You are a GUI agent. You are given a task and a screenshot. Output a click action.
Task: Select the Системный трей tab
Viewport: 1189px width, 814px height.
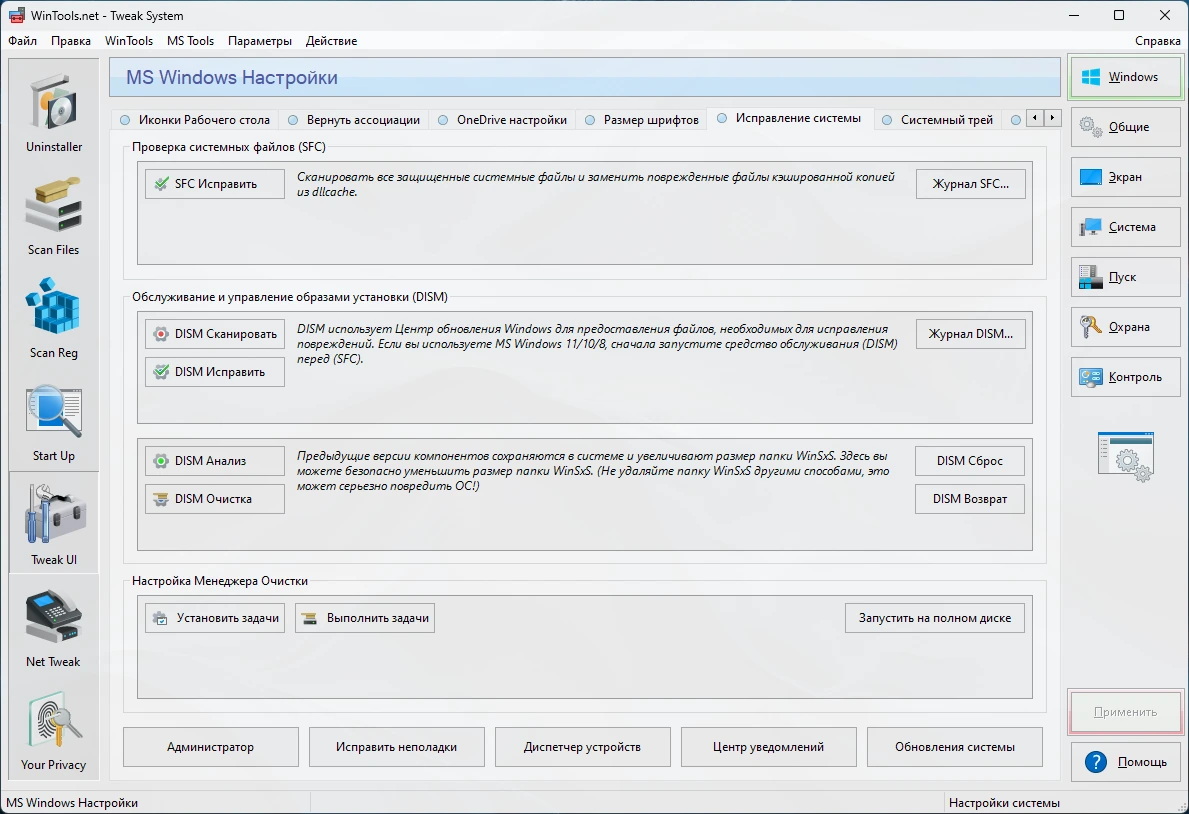(x=938, y=120)
